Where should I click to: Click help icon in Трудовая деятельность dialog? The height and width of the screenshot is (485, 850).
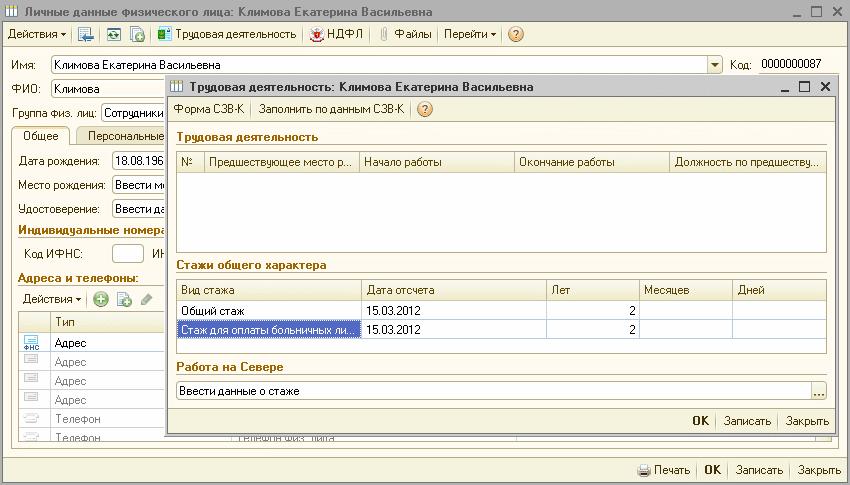pos(424,109)
